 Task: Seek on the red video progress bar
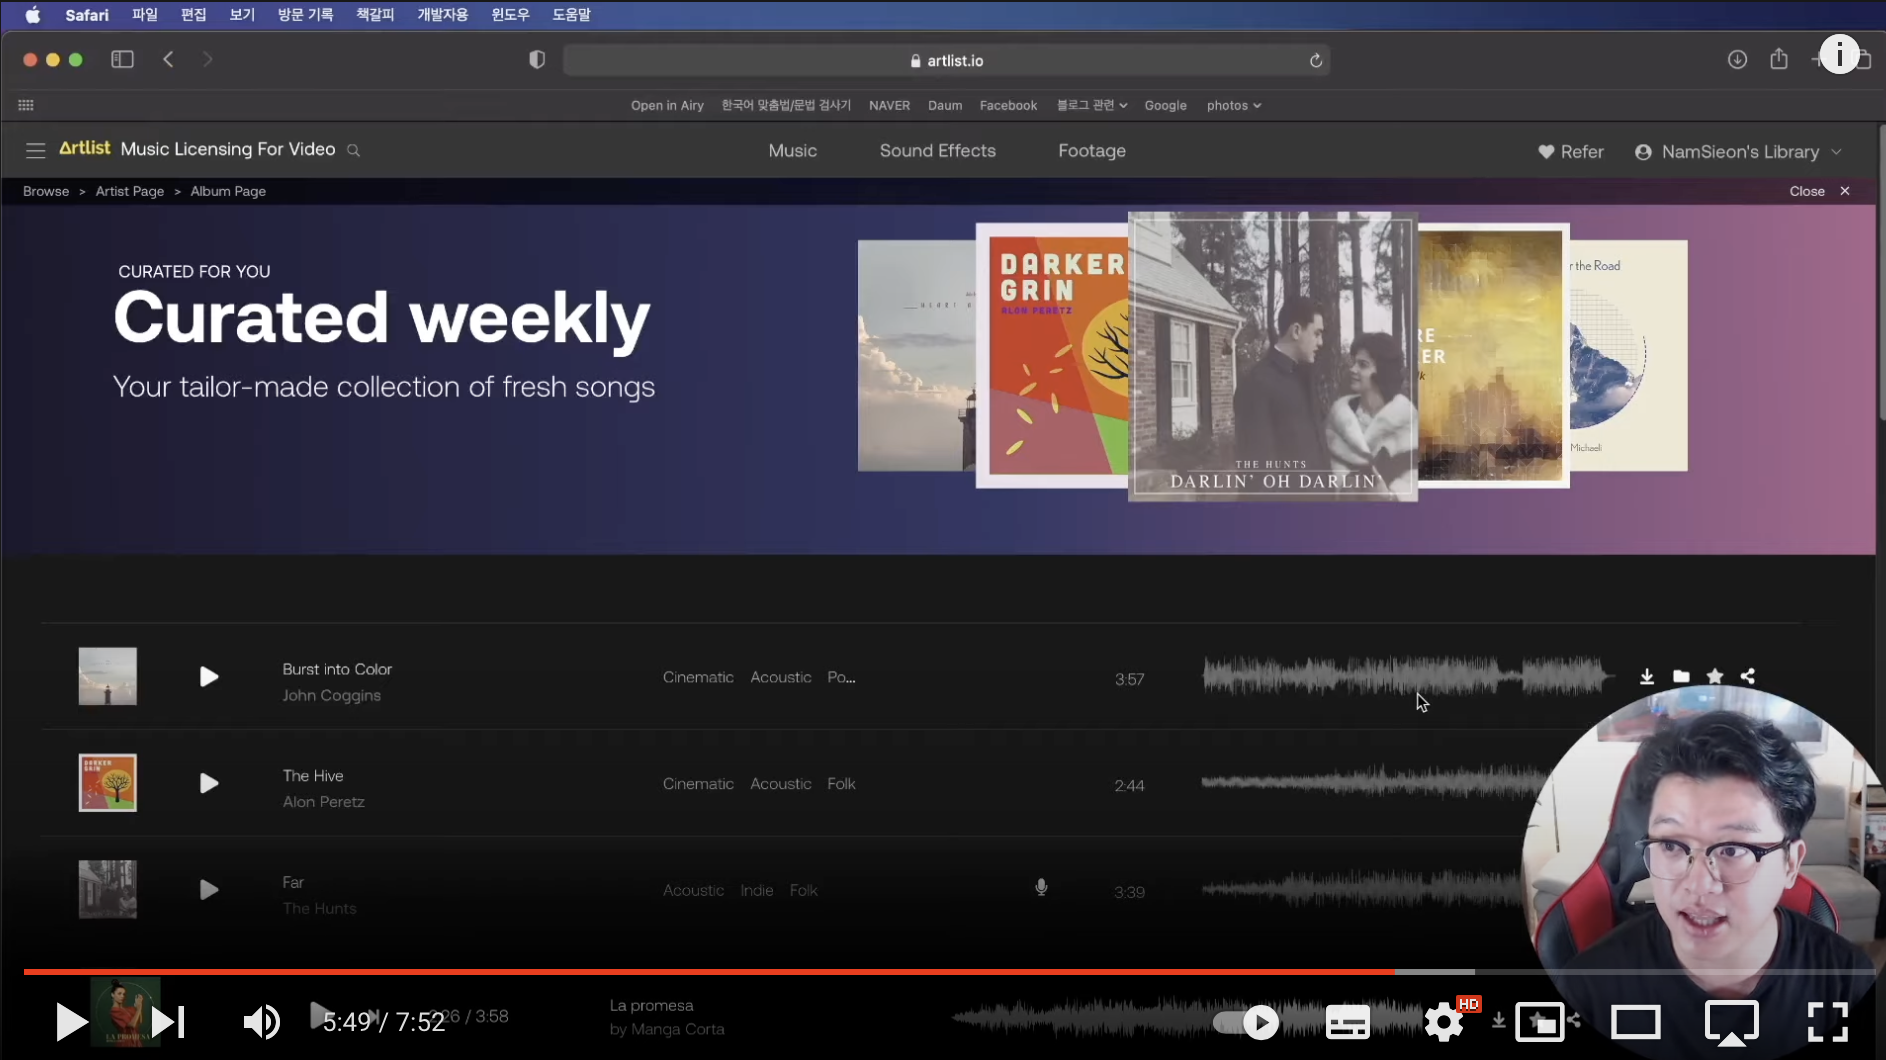click(948, 972)
